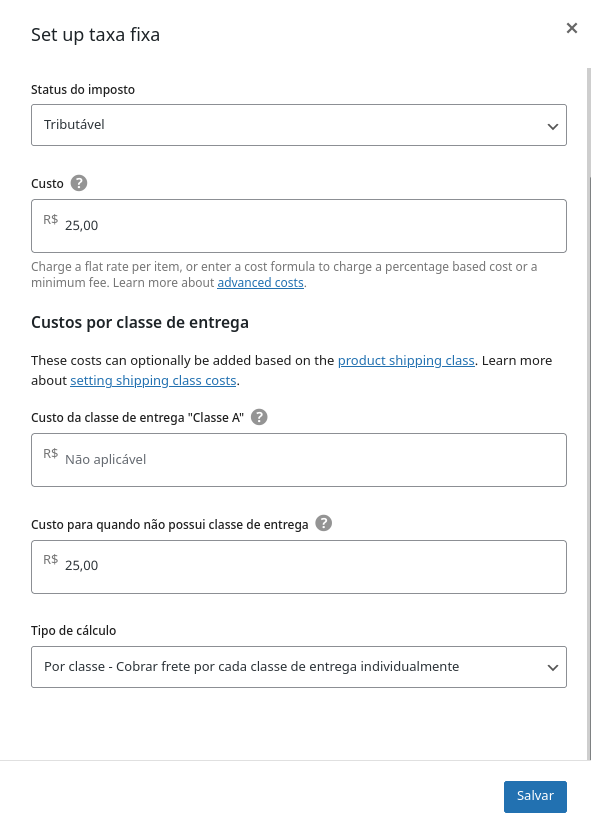
Task: Focus the Custo input showing 25,00
Action: pos(299,226)
